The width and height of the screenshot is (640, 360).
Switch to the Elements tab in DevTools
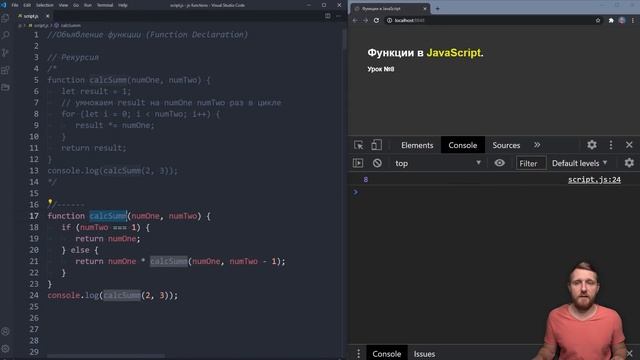(x=417, y=145)
